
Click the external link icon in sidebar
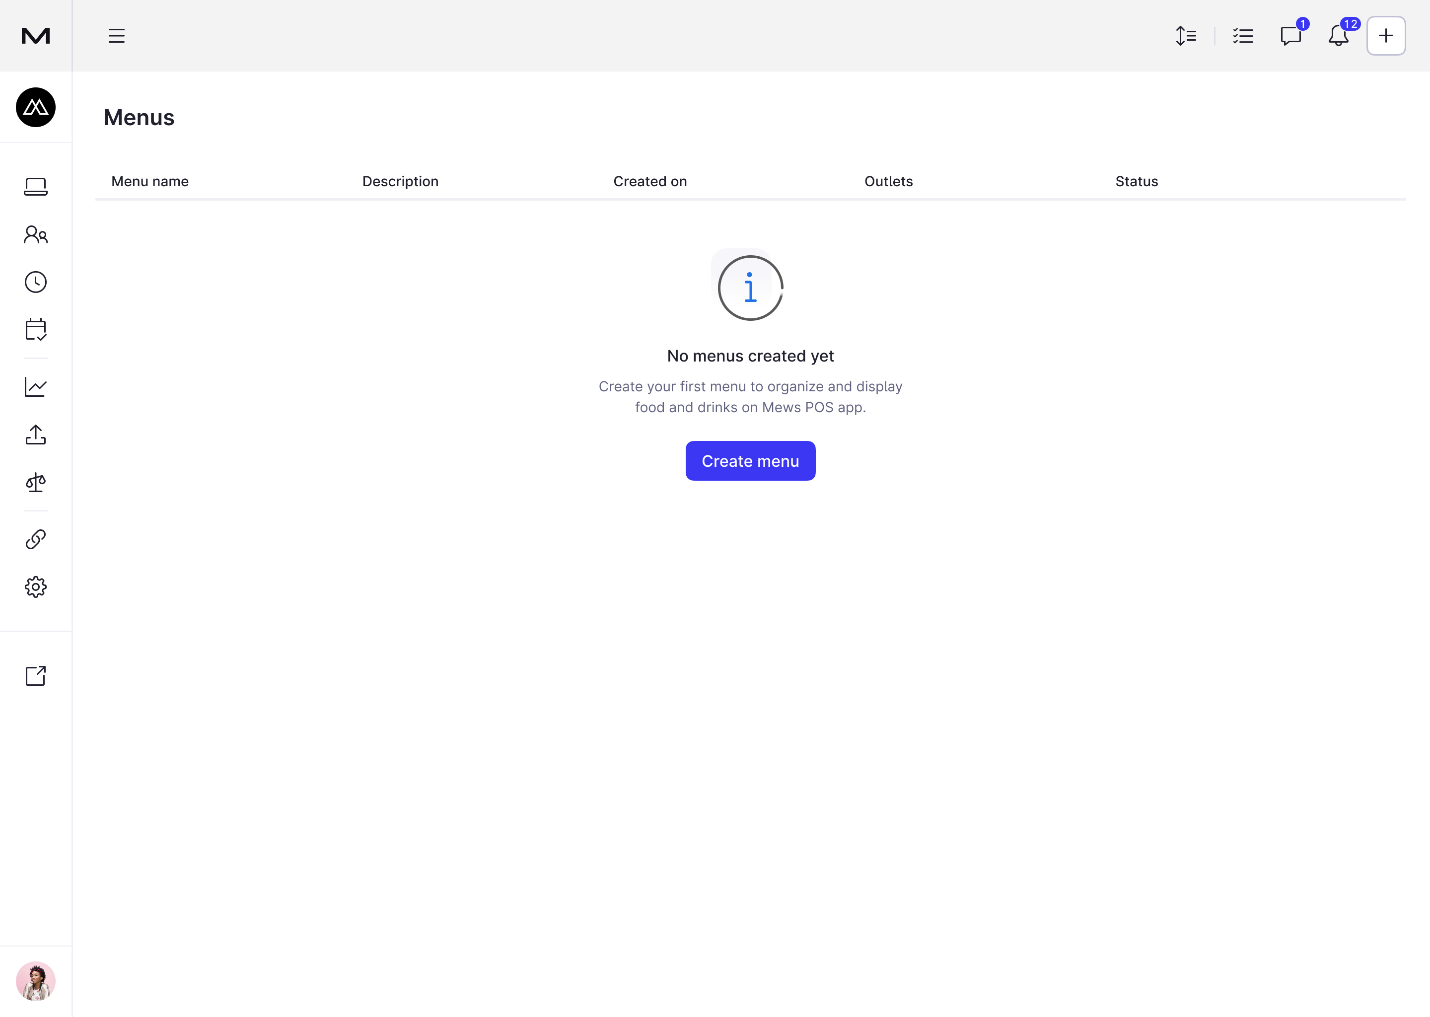tap(36, 676)
